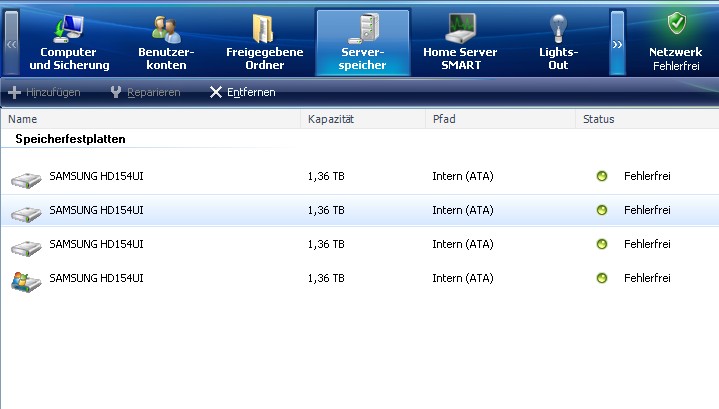
Task: Click the third row's Fehlerfrei status text
Action: [647, 244]
